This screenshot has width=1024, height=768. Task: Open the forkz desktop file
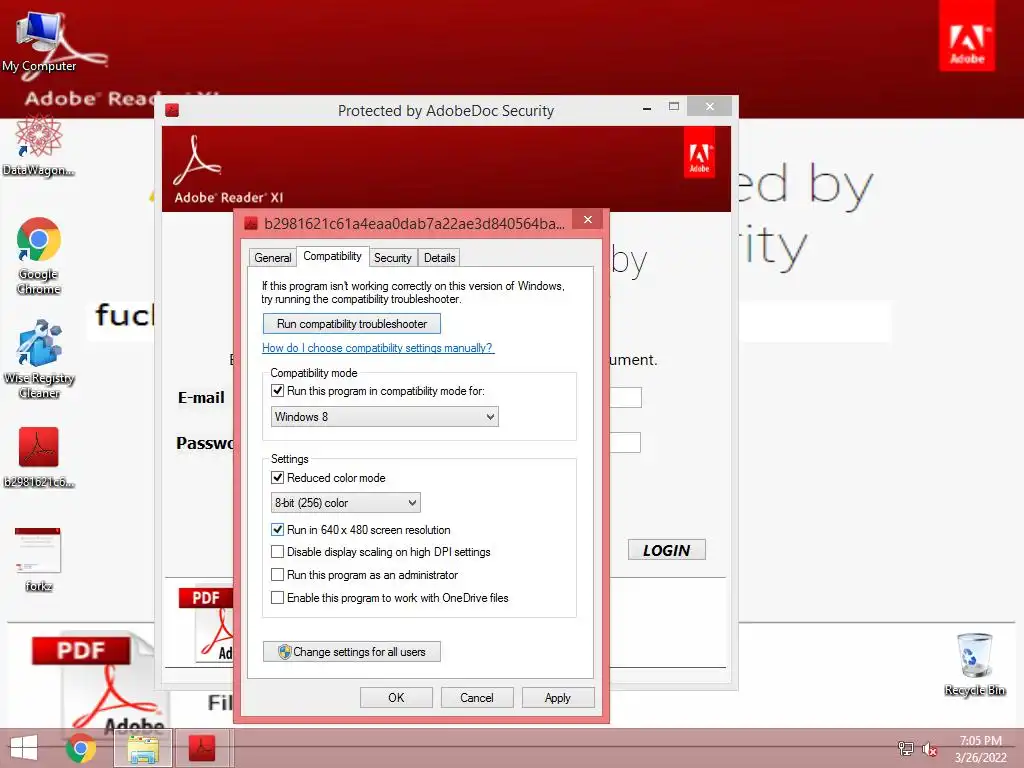(x=39, y=560)
